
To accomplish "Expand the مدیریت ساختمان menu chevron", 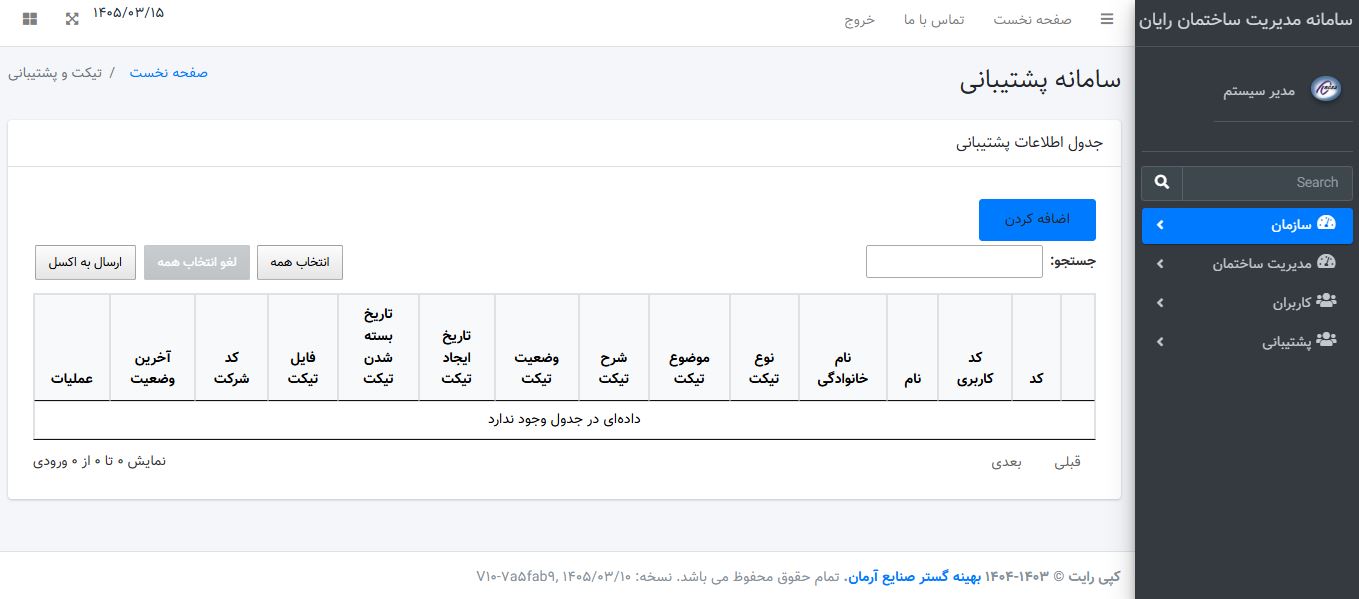I will [x=1160, y=264].
